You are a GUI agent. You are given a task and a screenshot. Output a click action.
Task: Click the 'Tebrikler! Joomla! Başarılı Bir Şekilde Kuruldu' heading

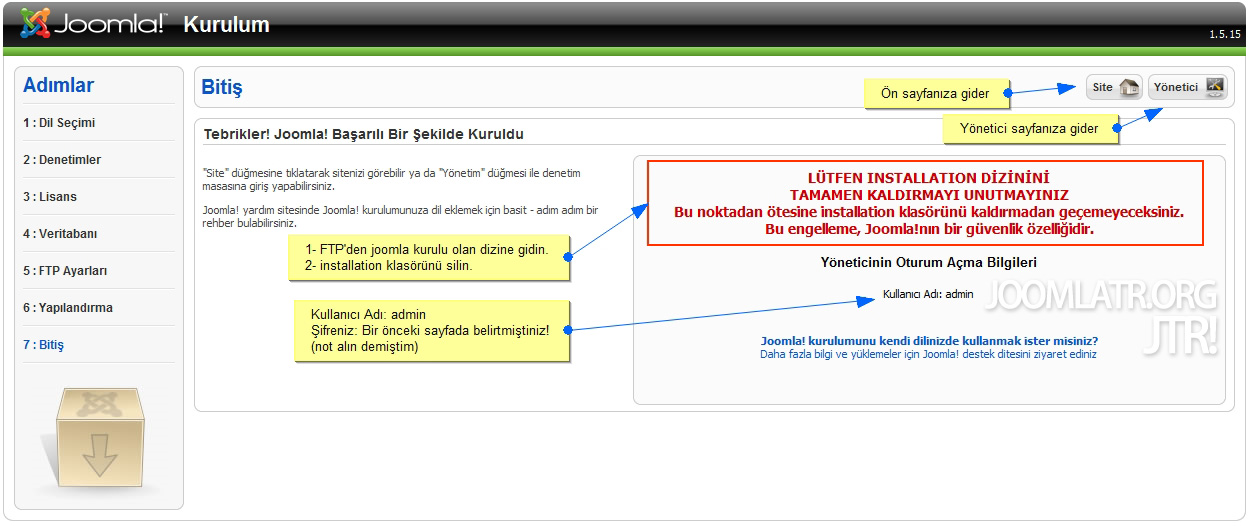[x=363, y=134]
